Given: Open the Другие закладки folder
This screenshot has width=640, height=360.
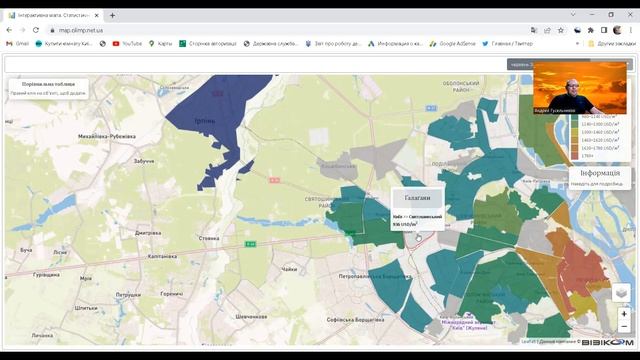Looking at the screenshot, I should 611,43.
